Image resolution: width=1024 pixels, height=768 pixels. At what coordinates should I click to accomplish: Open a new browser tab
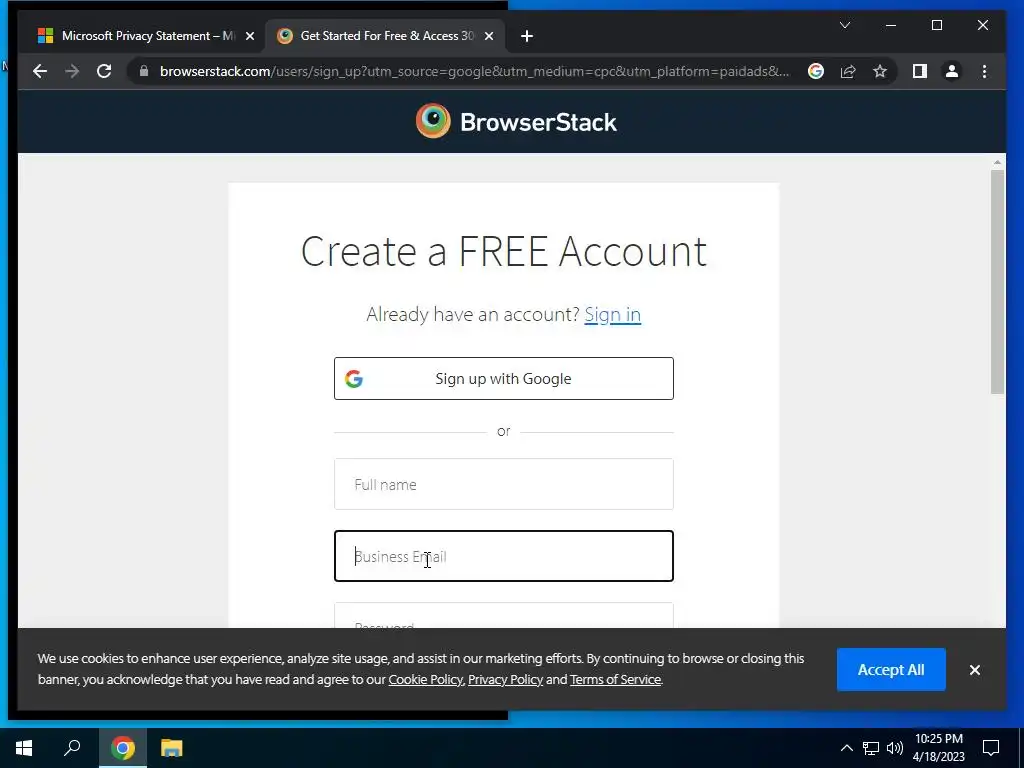526,36
